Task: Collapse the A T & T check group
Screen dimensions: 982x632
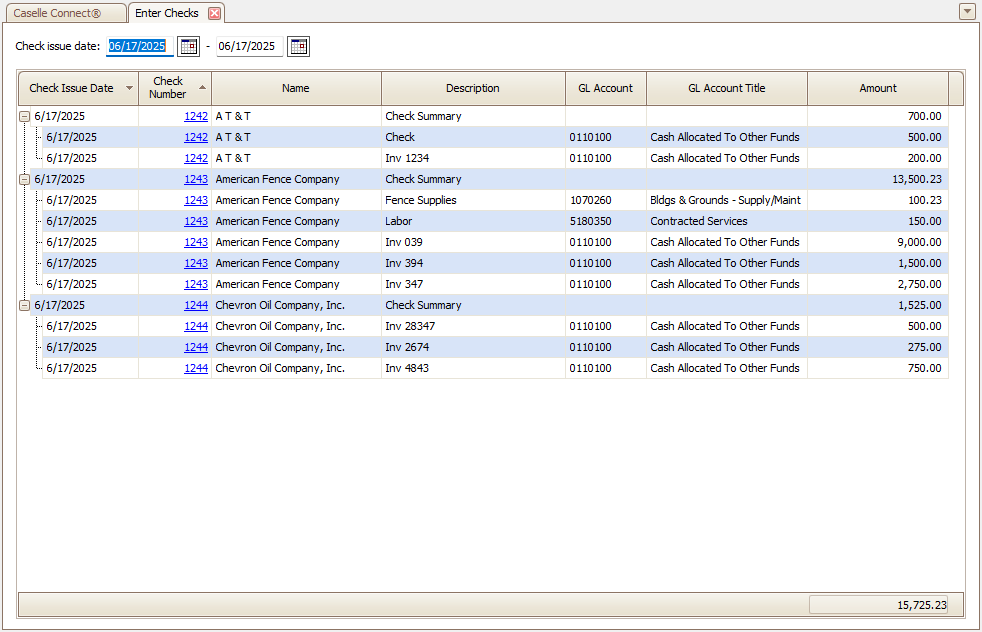Action: (x=25, y=117)
